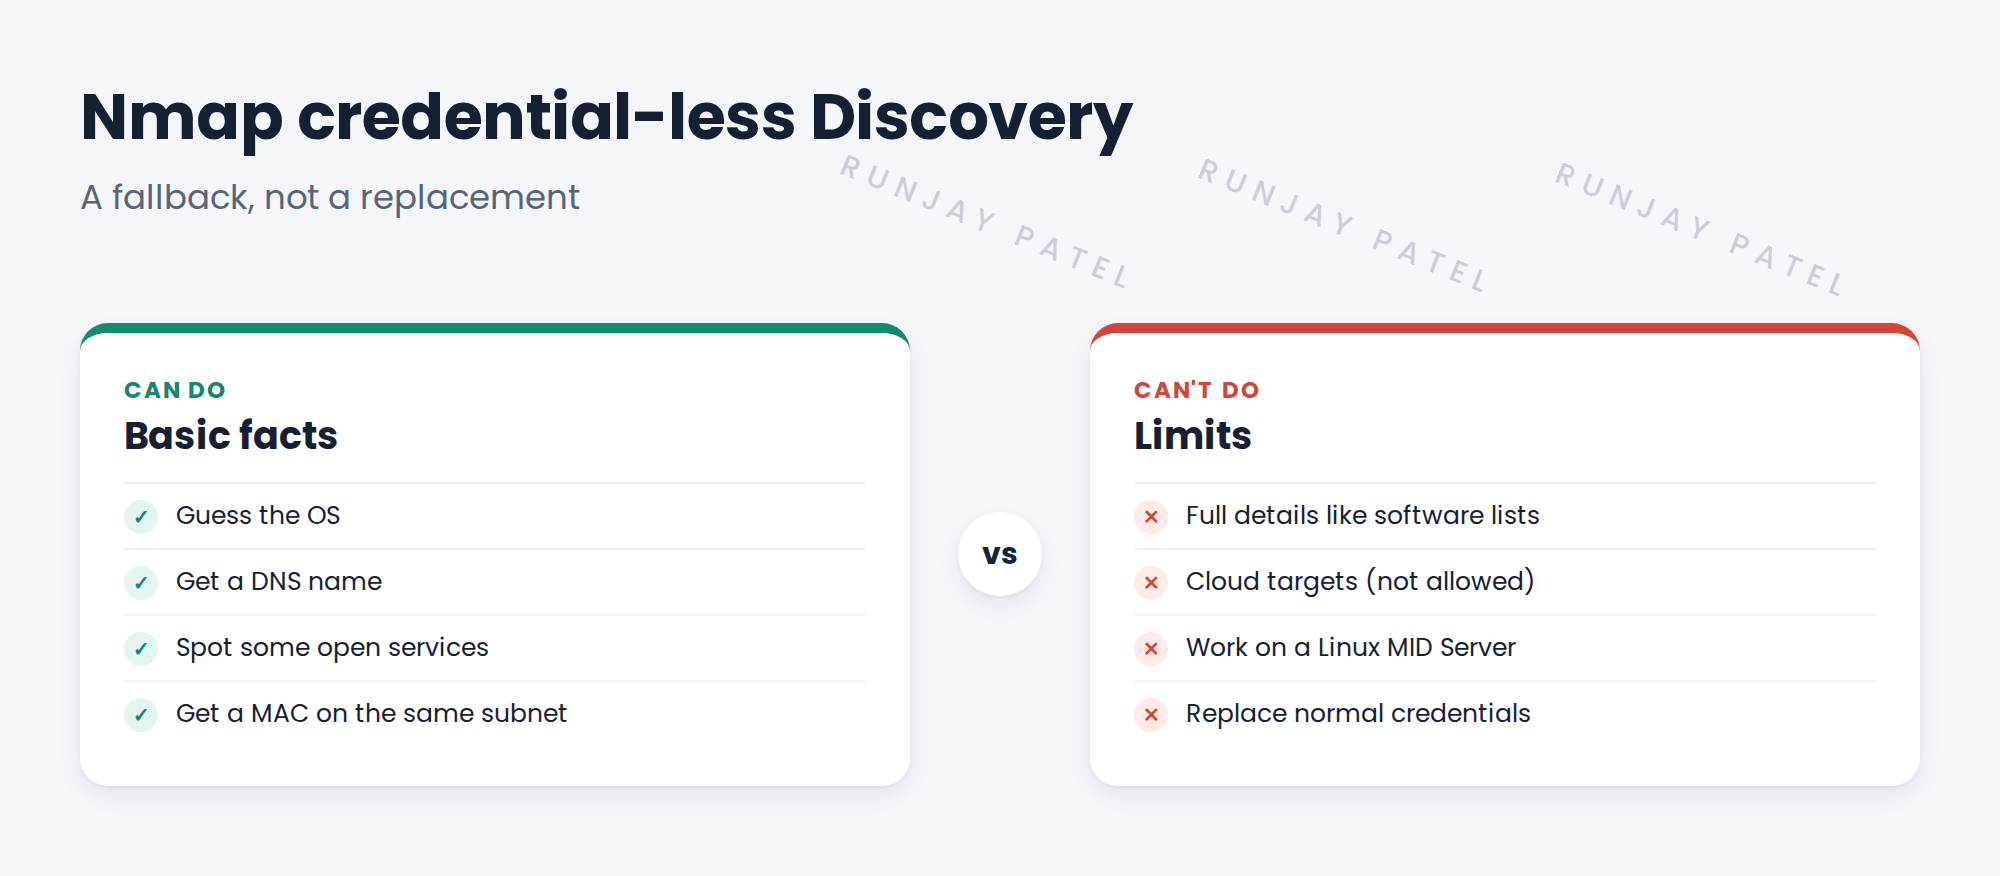
Task: Click Replace normal credentials text
Action: point(1358,713)
